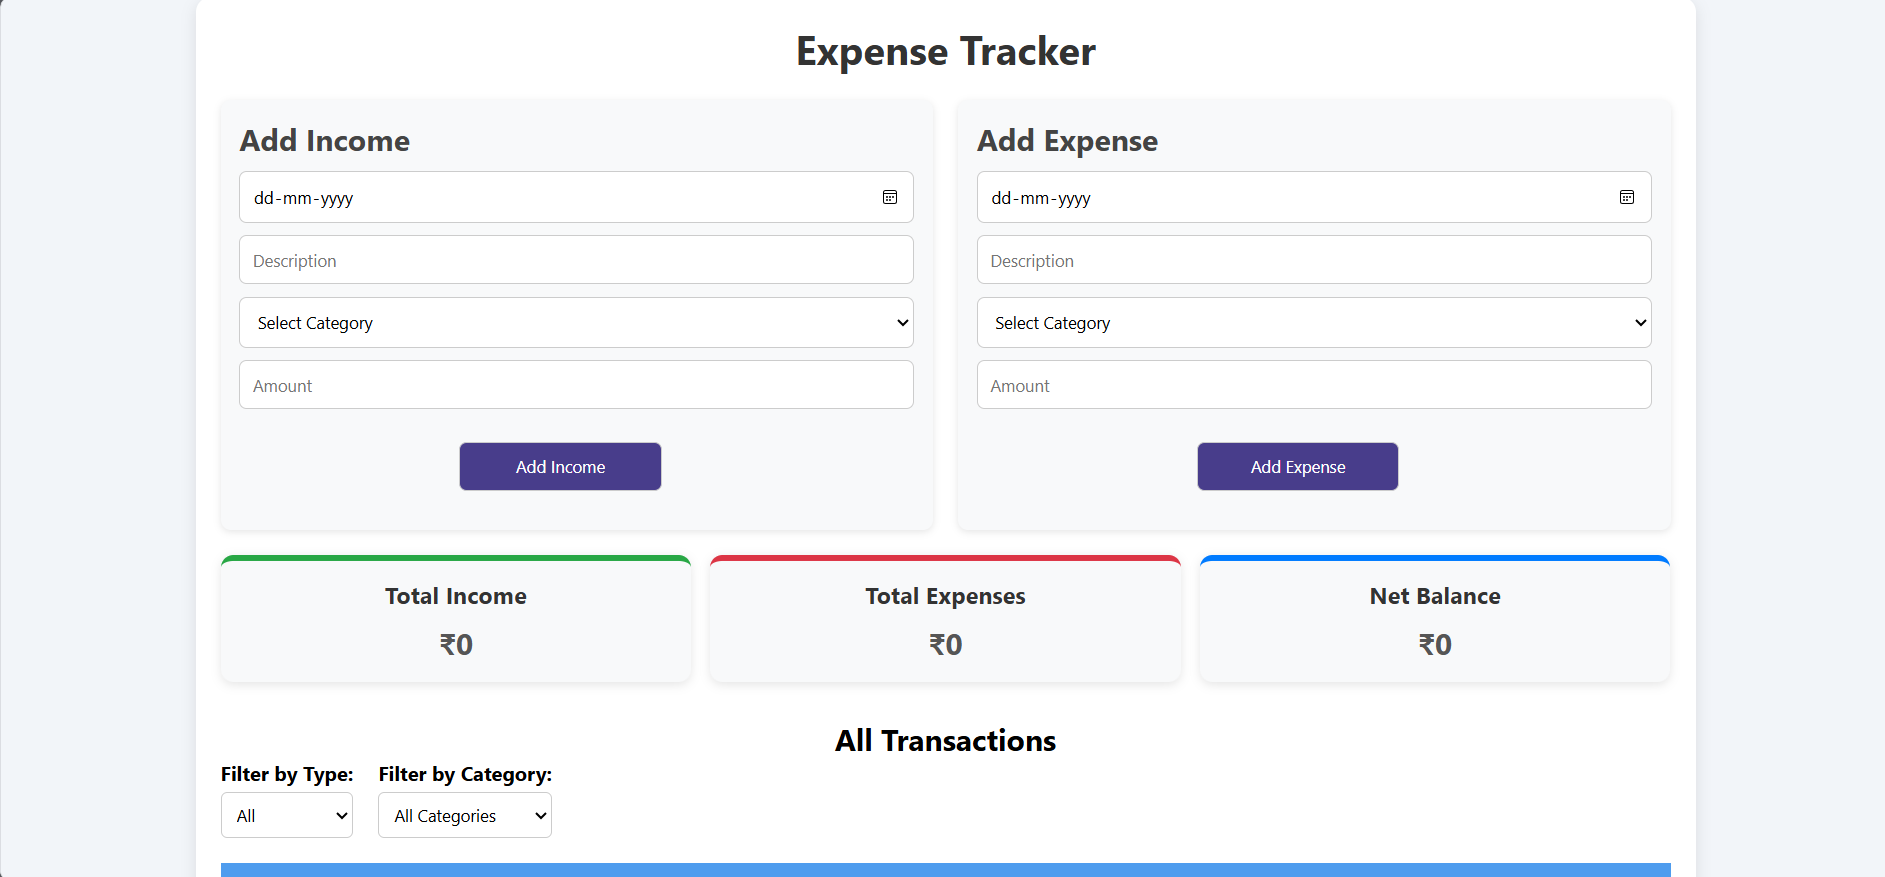Click the expense dd-mm-yyyy date input
This screenshot has height=877, width=1885.
[1314, 197]
